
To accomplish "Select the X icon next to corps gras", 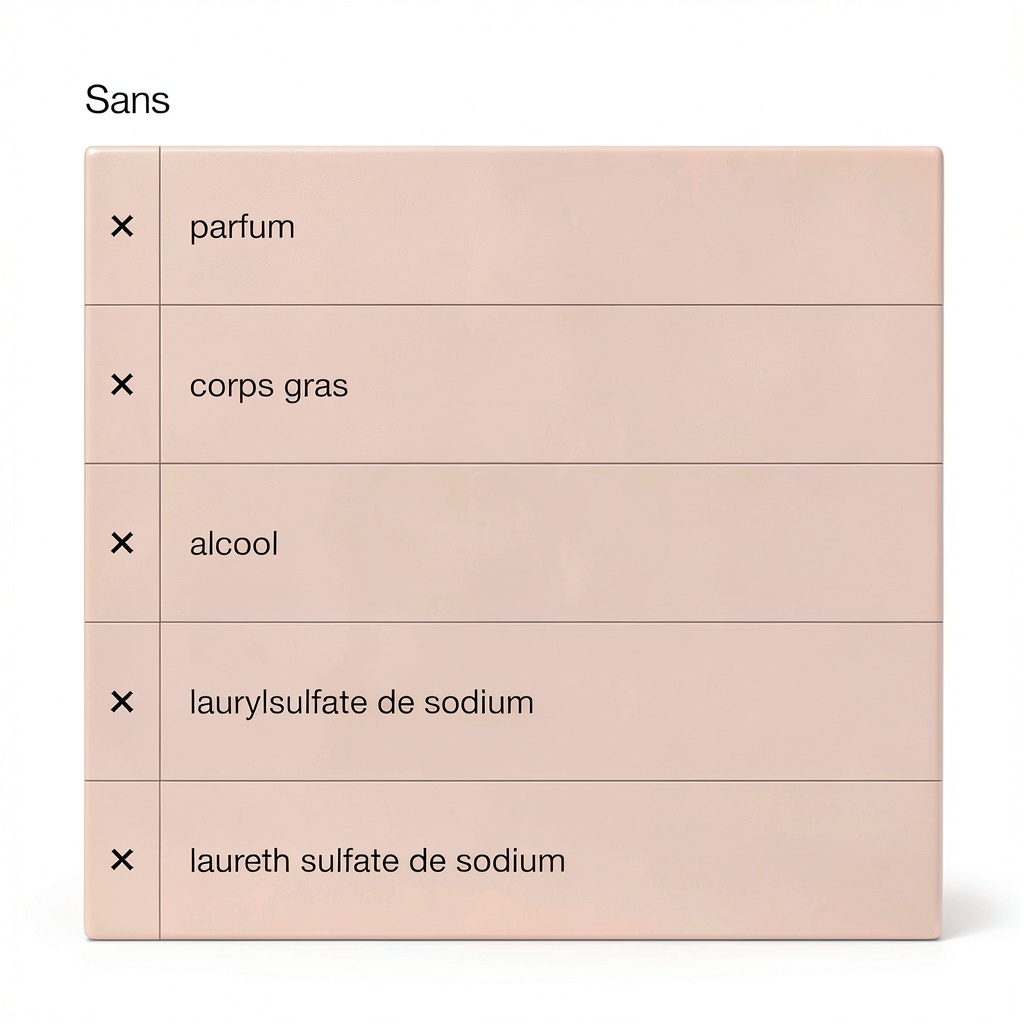I will tap(122, 385).
